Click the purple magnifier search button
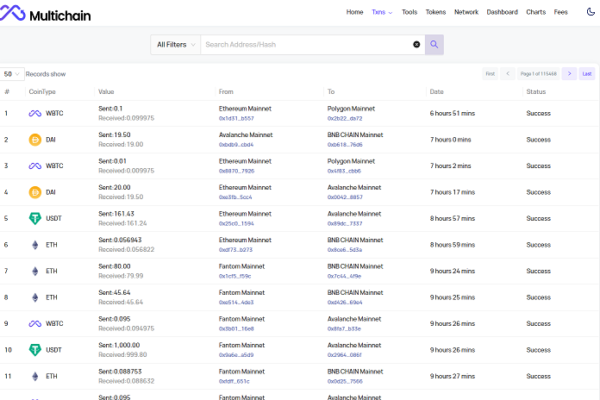 (434, 44)
